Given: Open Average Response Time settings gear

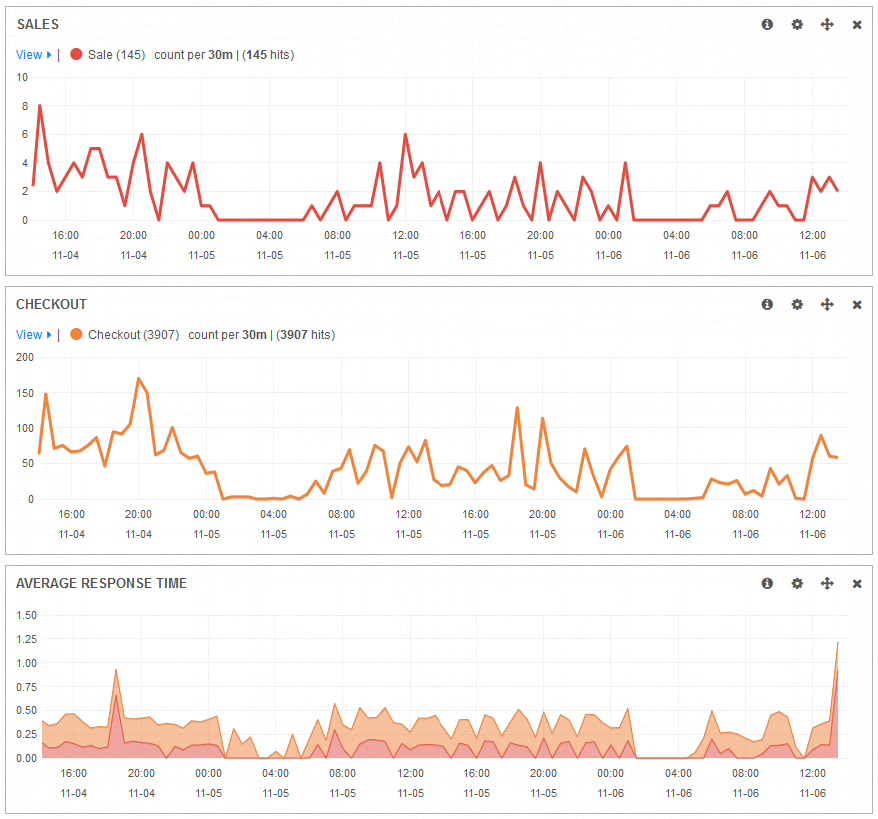Looking at the screenshot, I should click(797, 583).
